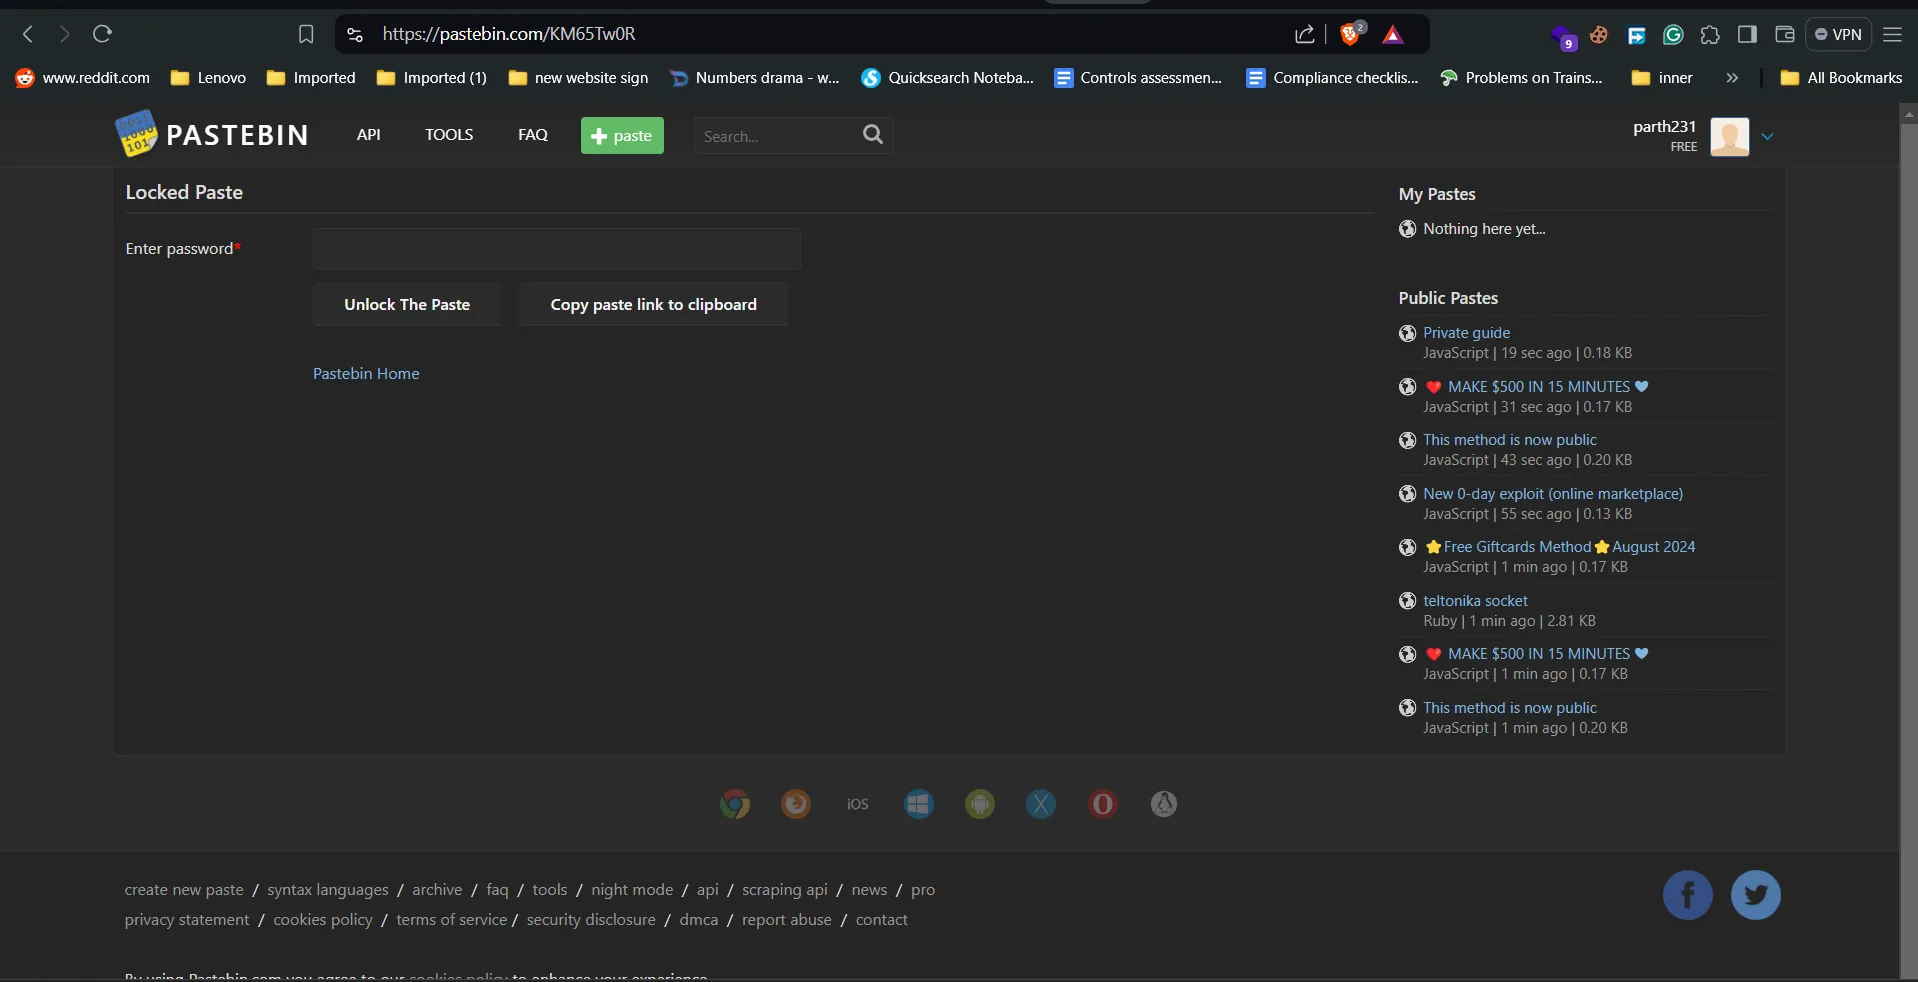Screen dimensions: 1918x982
Task: Click the Brave Shields icon
Action: pos(1350,35)
